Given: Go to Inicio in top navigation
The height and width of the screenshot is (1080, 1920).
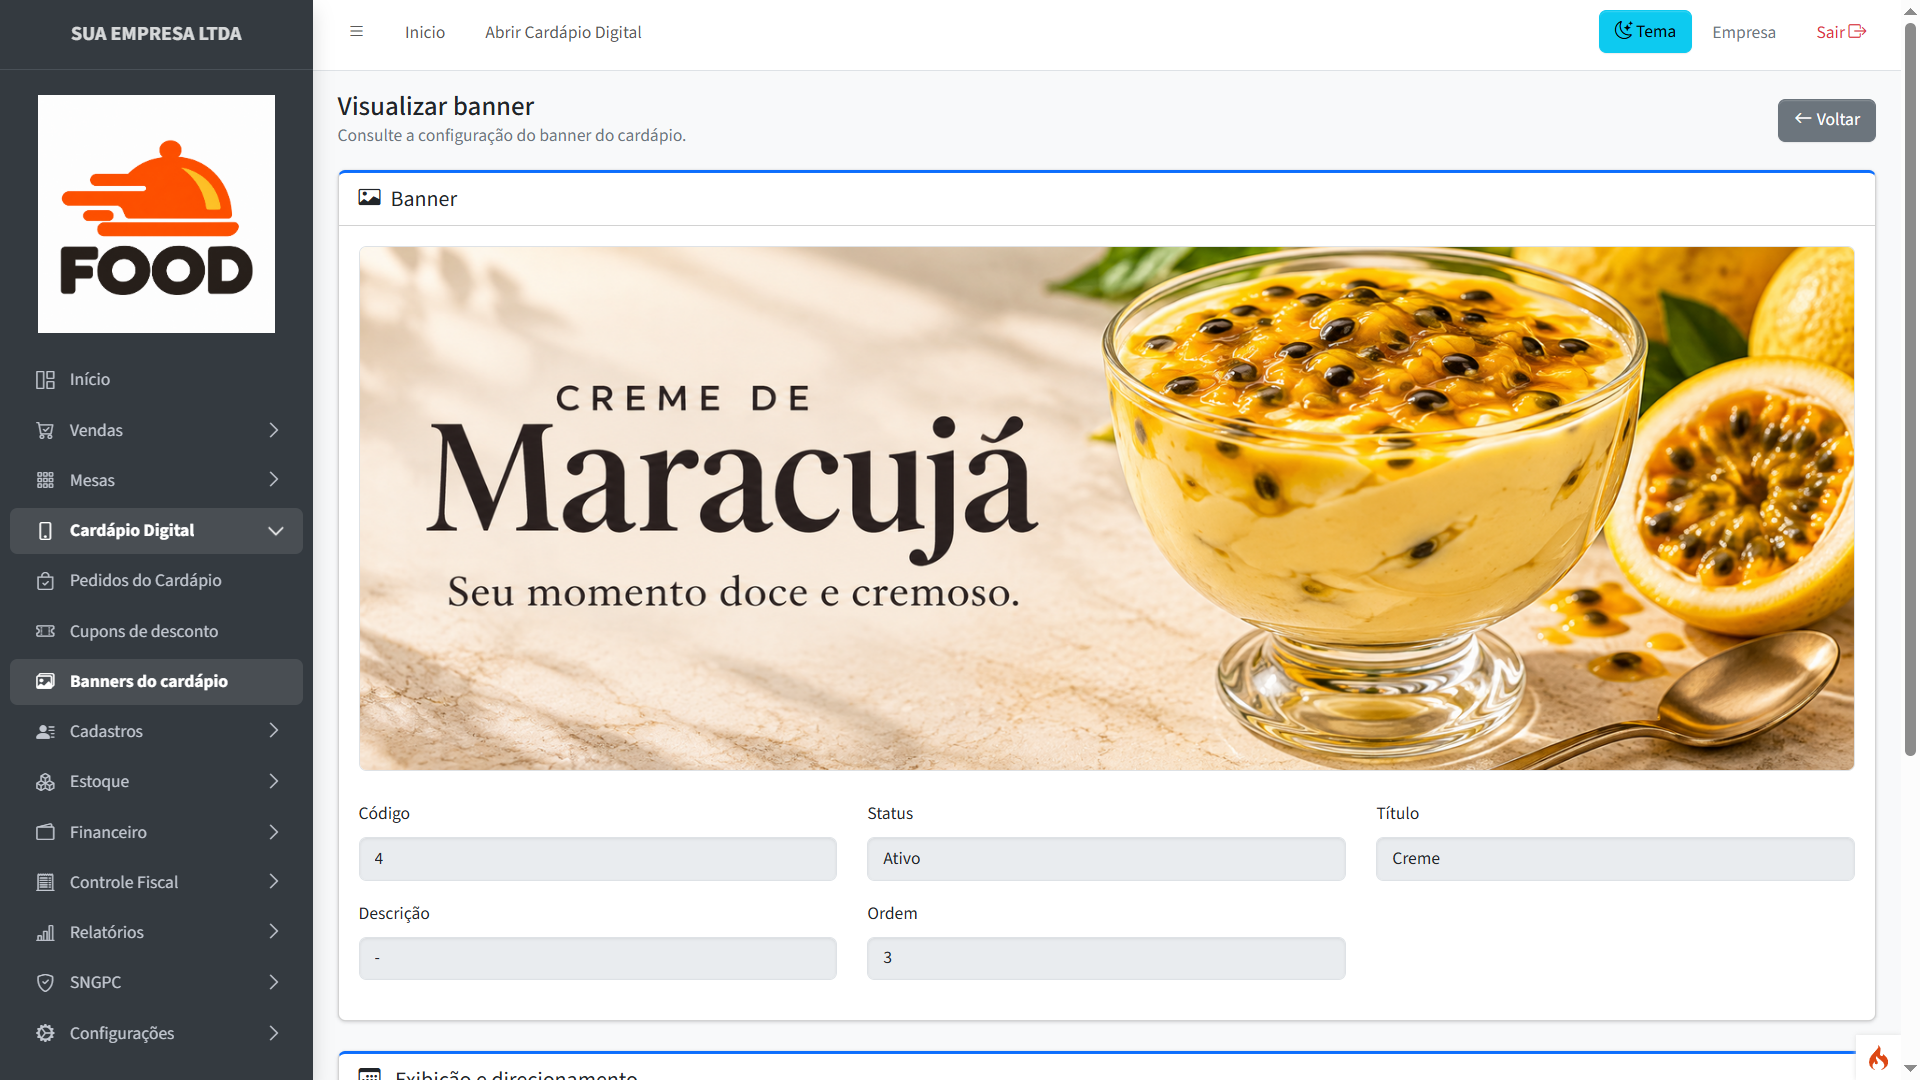Looking at the screenshot, I should tap(425, 32).
